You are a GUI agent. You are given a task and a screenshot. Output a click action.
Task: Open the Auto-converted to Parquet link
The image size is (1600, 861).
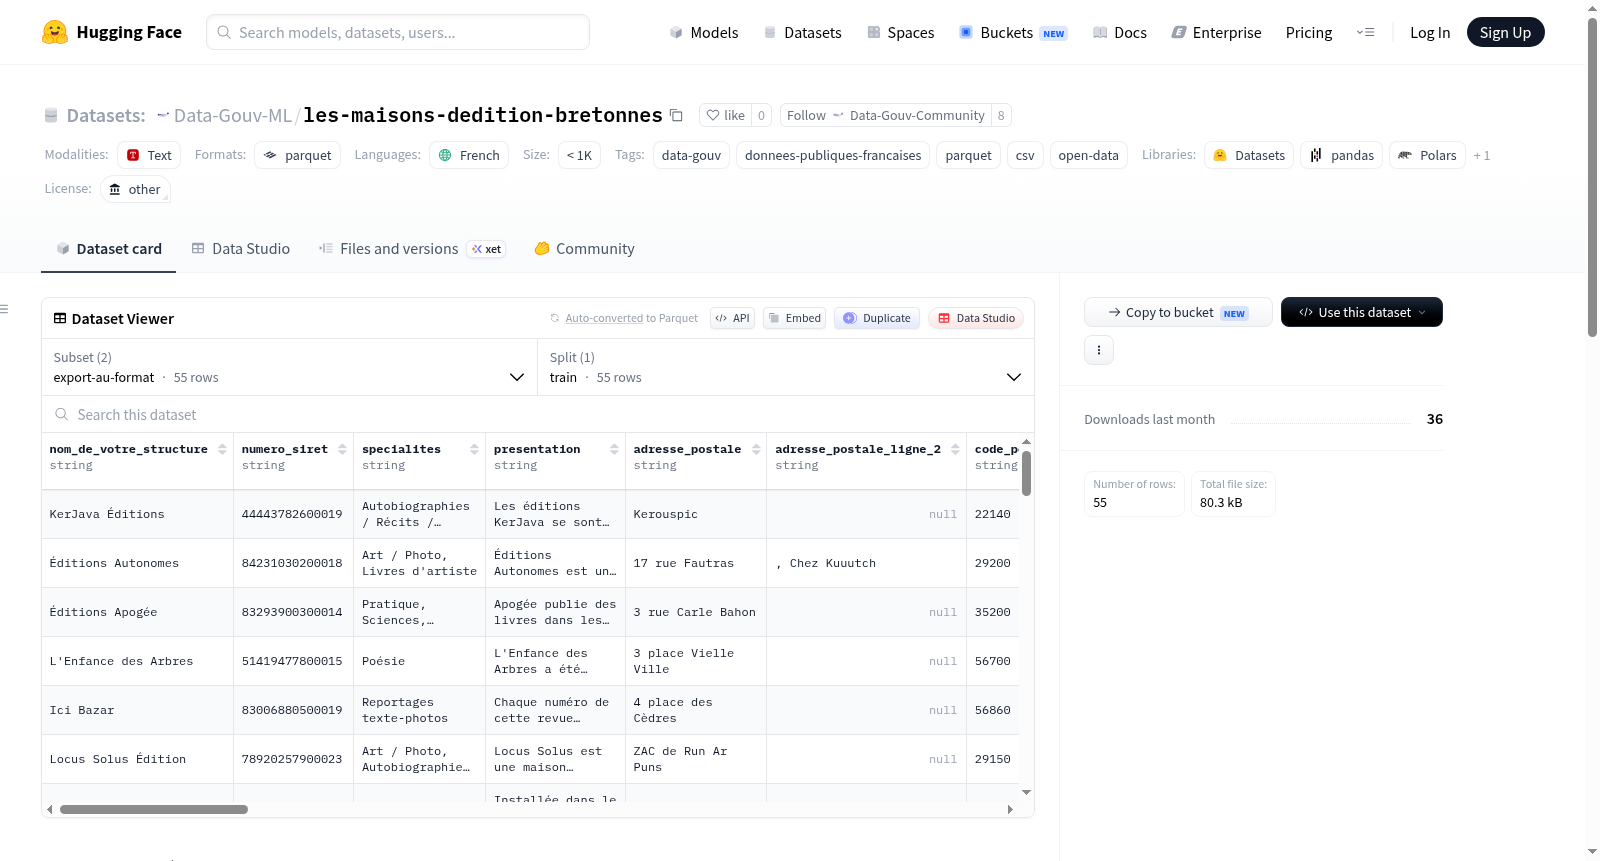point(604,318)
